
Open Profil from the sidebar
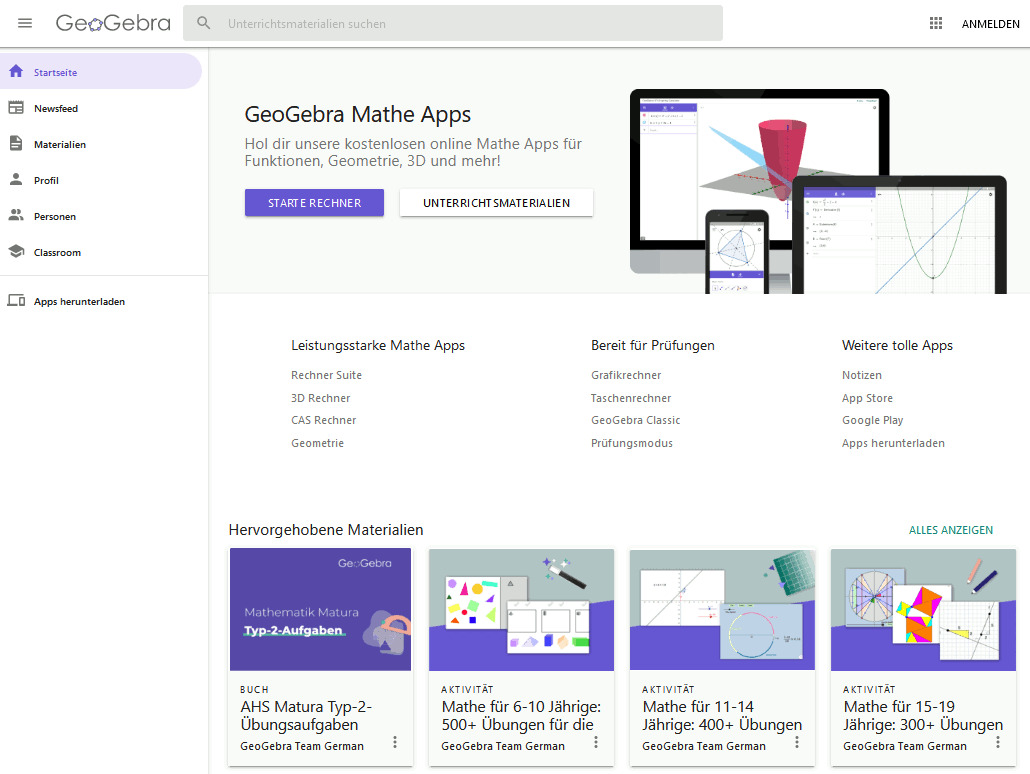tap(46, 181)
